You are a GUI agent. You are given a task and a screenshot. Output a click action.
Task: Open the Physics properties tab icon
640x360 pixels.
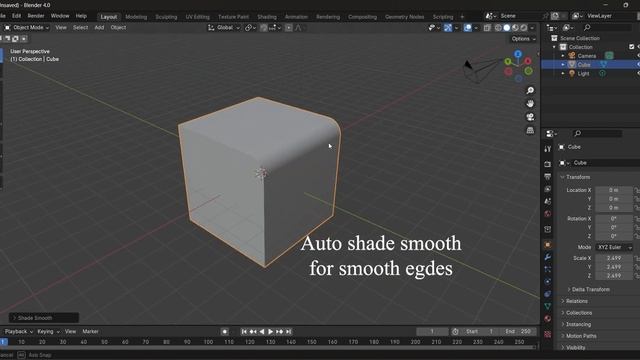[x=547, y=282]
